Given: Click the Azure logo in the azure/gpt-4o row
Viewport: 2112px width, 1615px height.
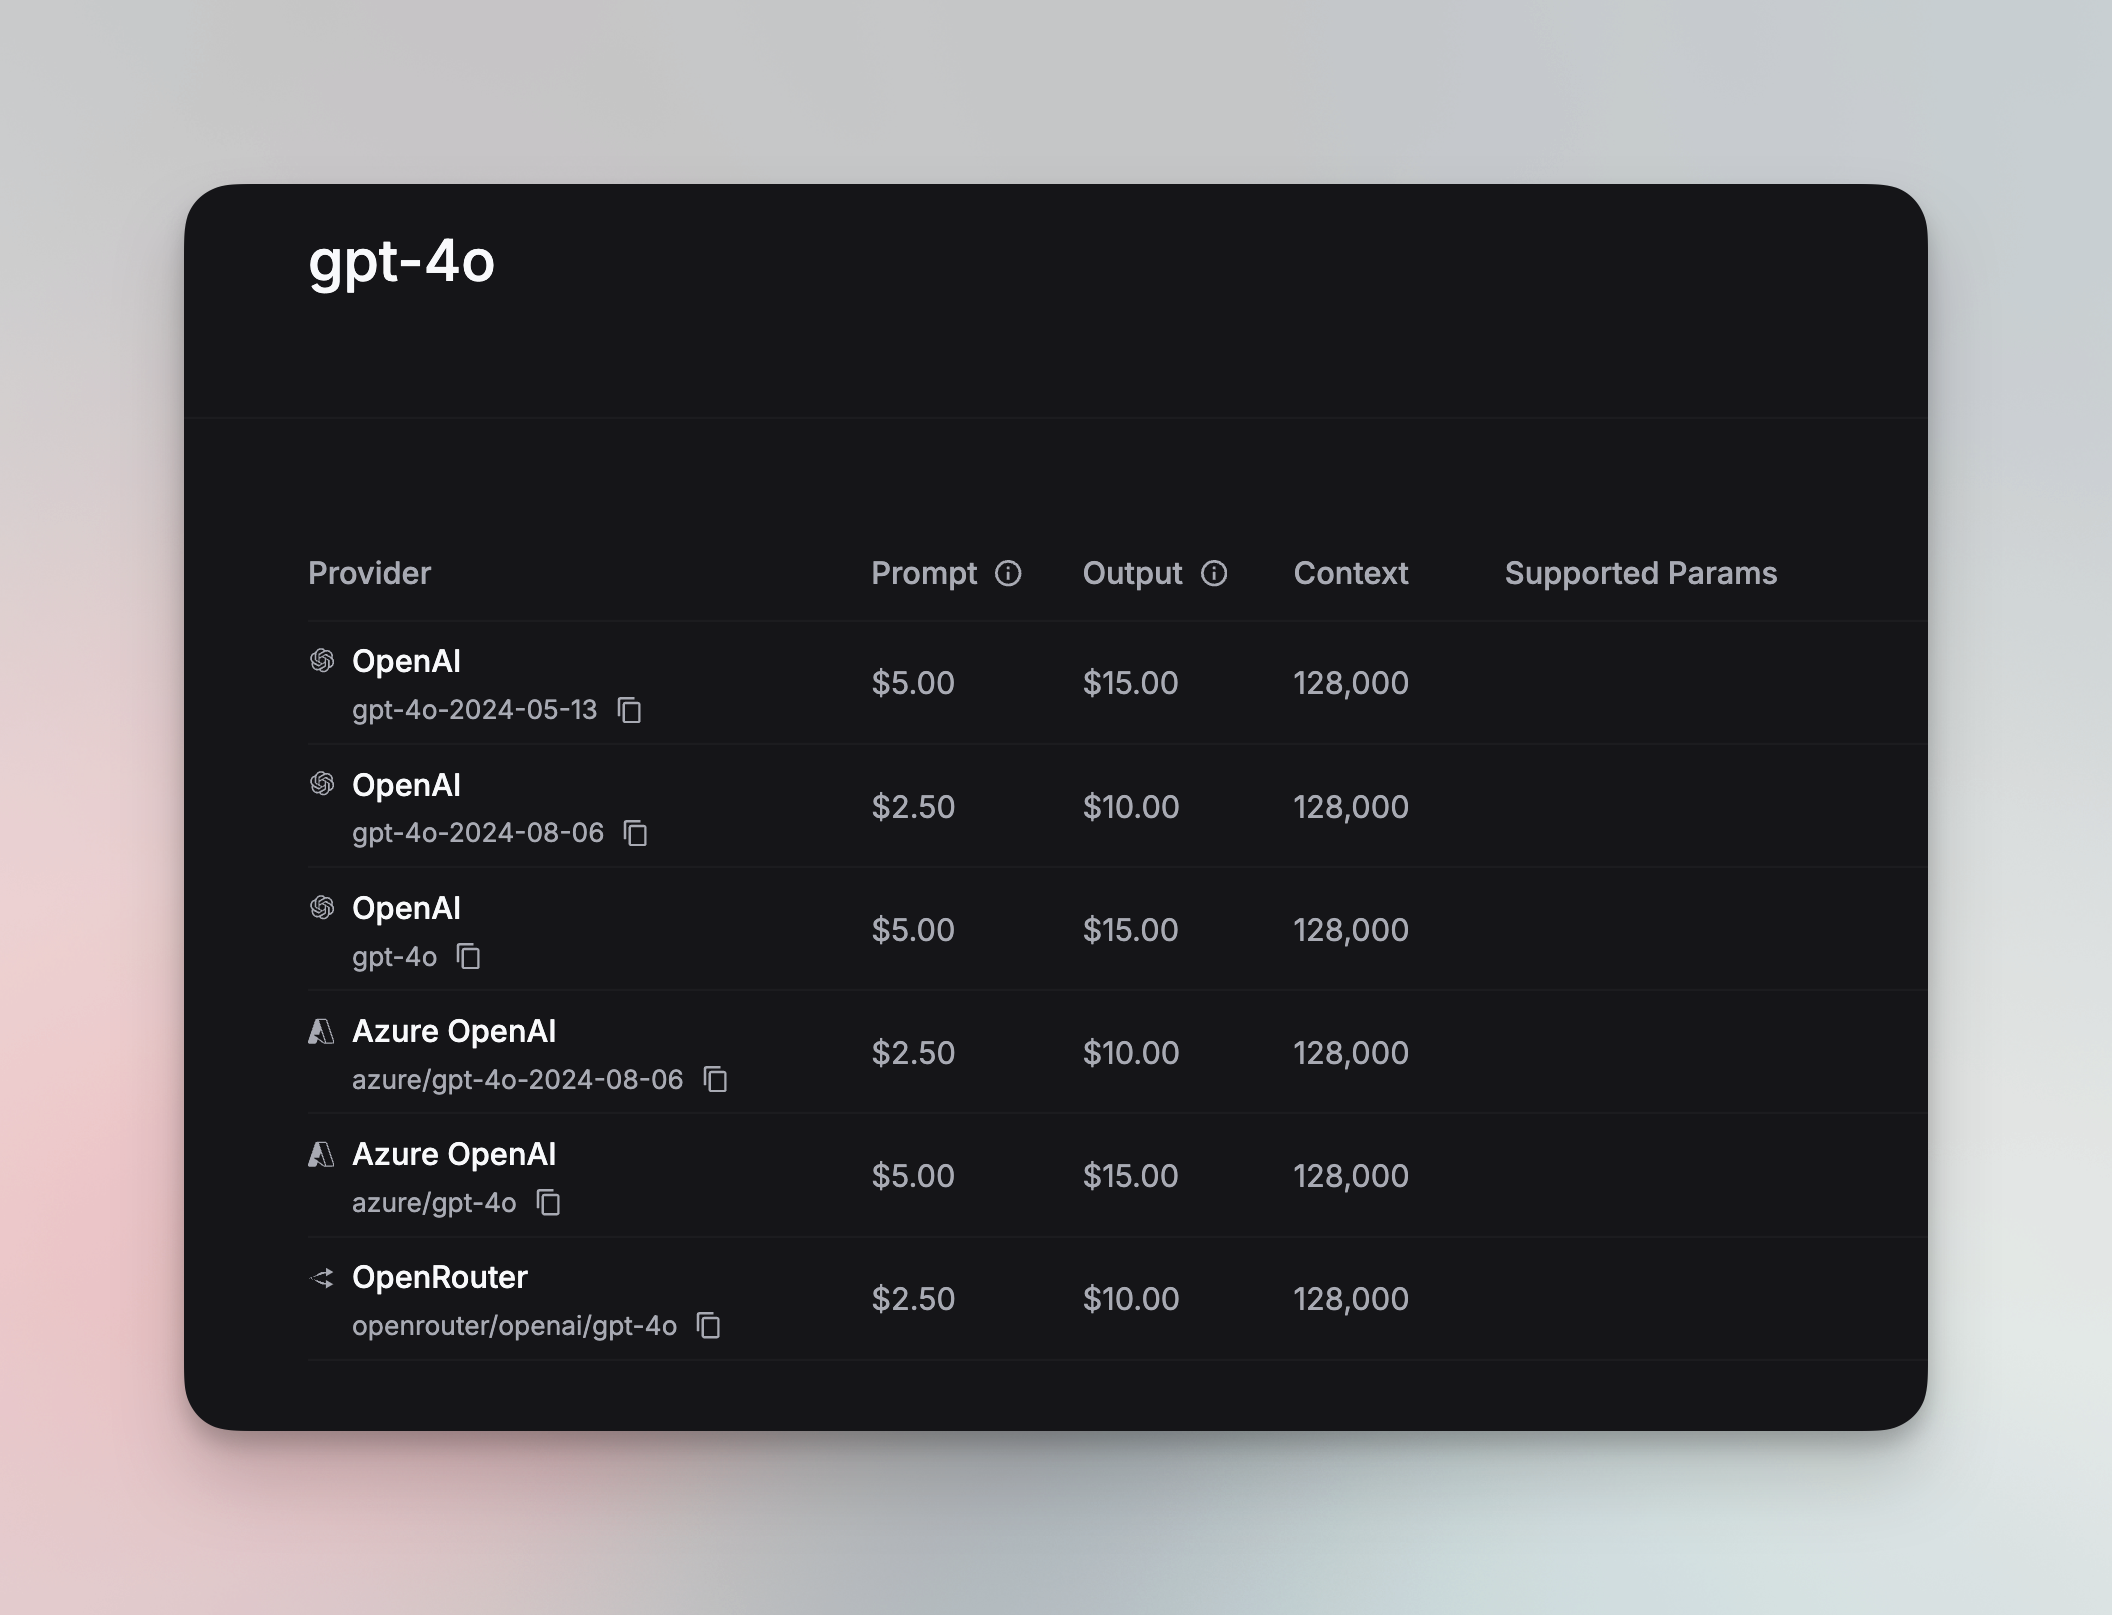Looking at the screenshot, I should tap(321, 1154).
